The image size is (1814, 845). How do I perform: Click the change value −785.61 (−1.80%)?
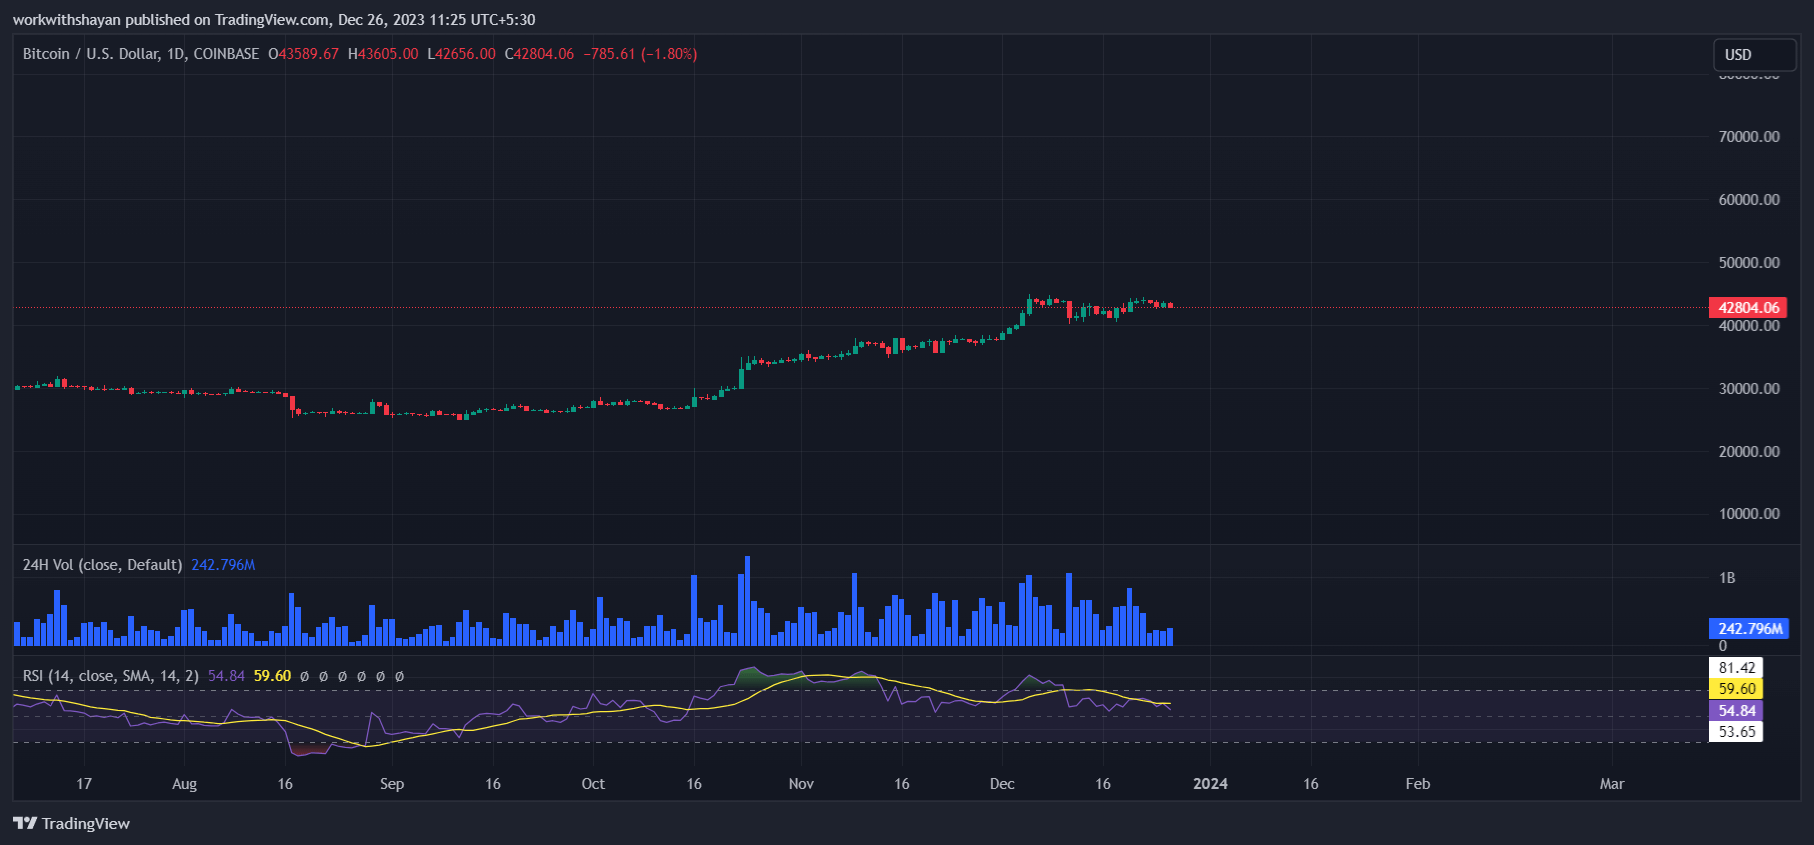640,54
